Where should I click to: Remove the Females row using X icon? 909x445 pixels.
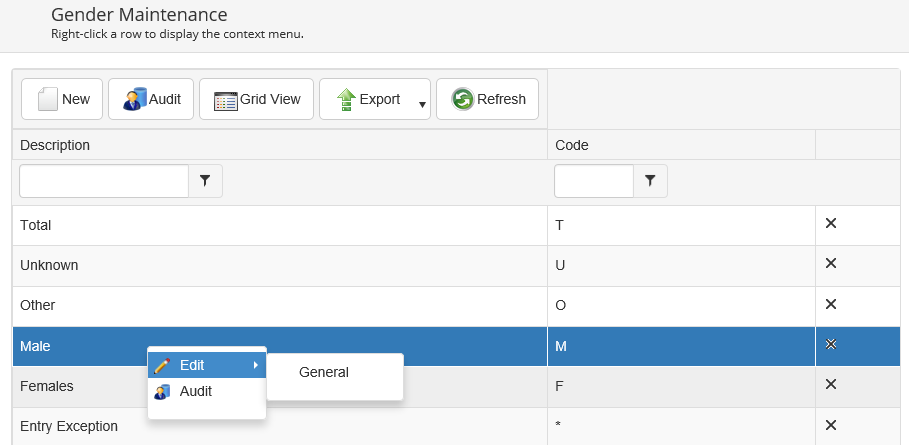pyautogui.click(x=830, y=384)
